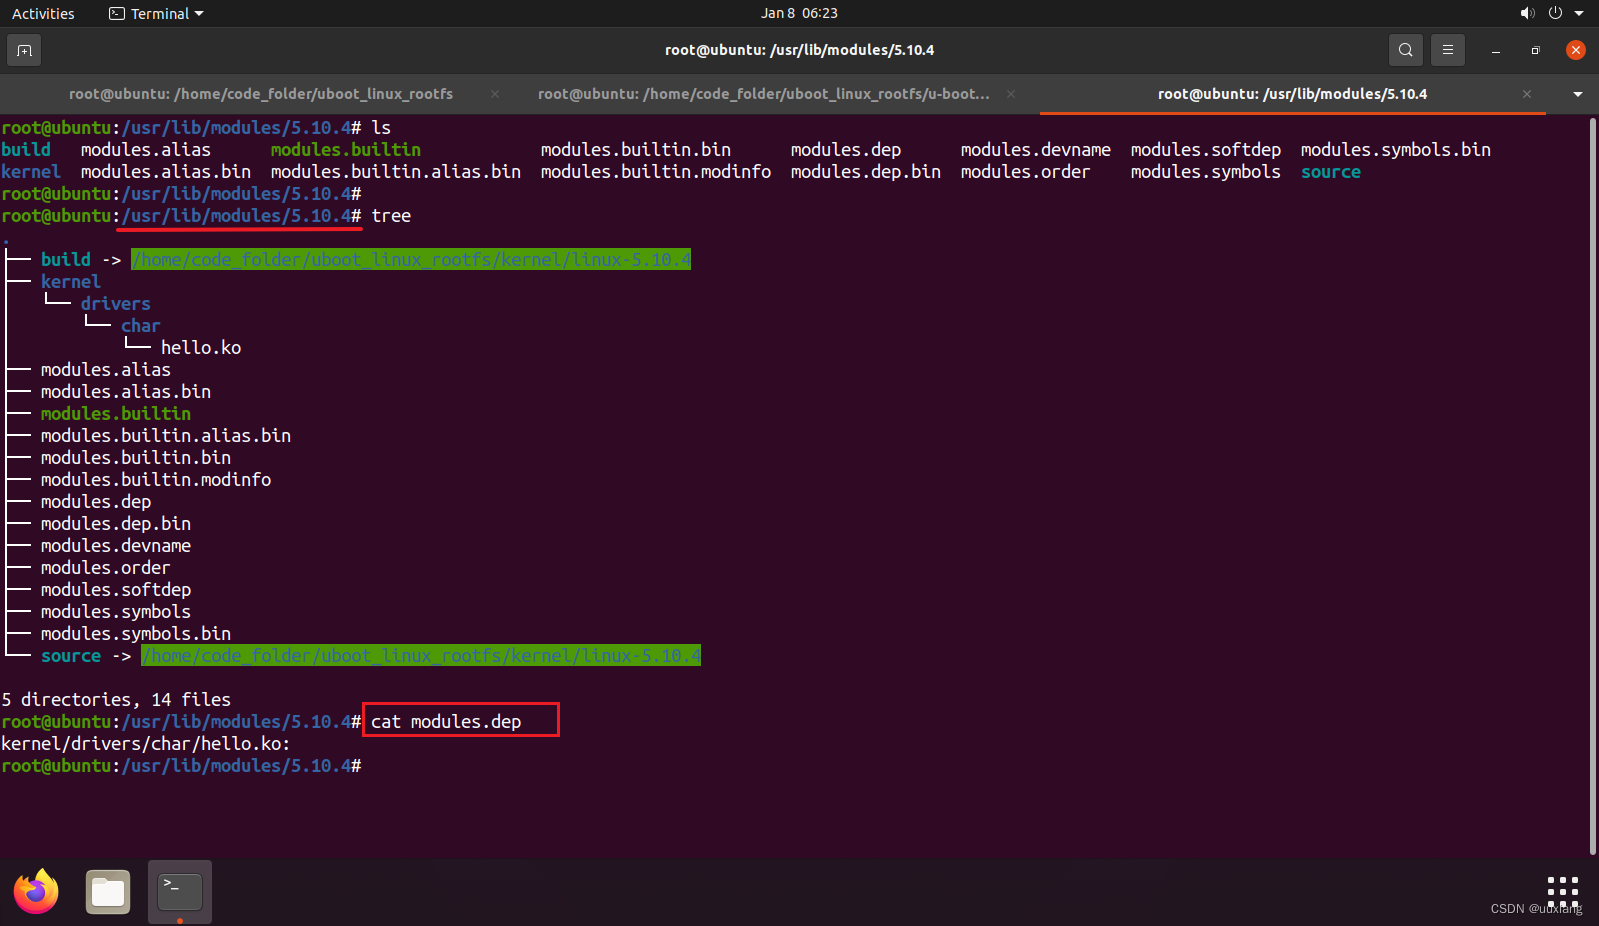The image size is (1599, 926).
Task: Switch to the u-boot tab
Action: (x=764, y=94)
